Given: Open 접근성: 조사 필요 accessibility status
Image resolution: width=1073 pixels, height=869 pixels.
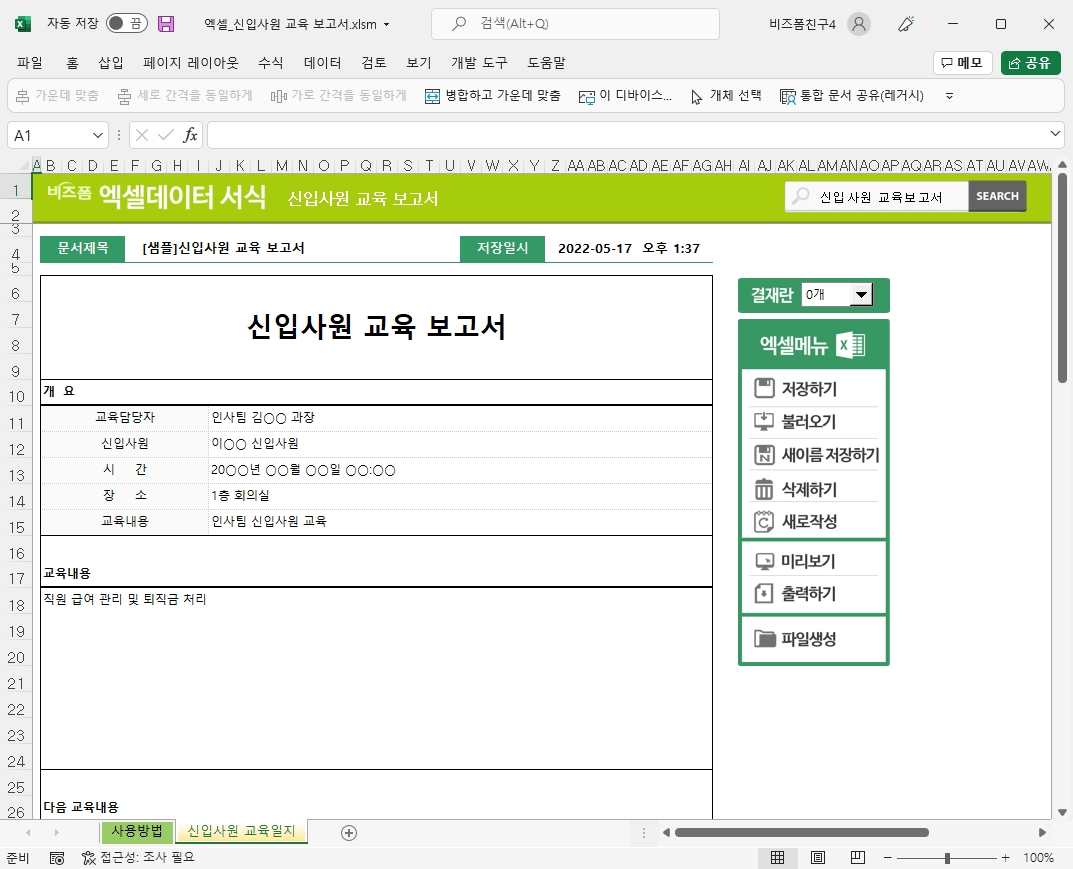Looking at the screenshot, I should coord(138,857).
